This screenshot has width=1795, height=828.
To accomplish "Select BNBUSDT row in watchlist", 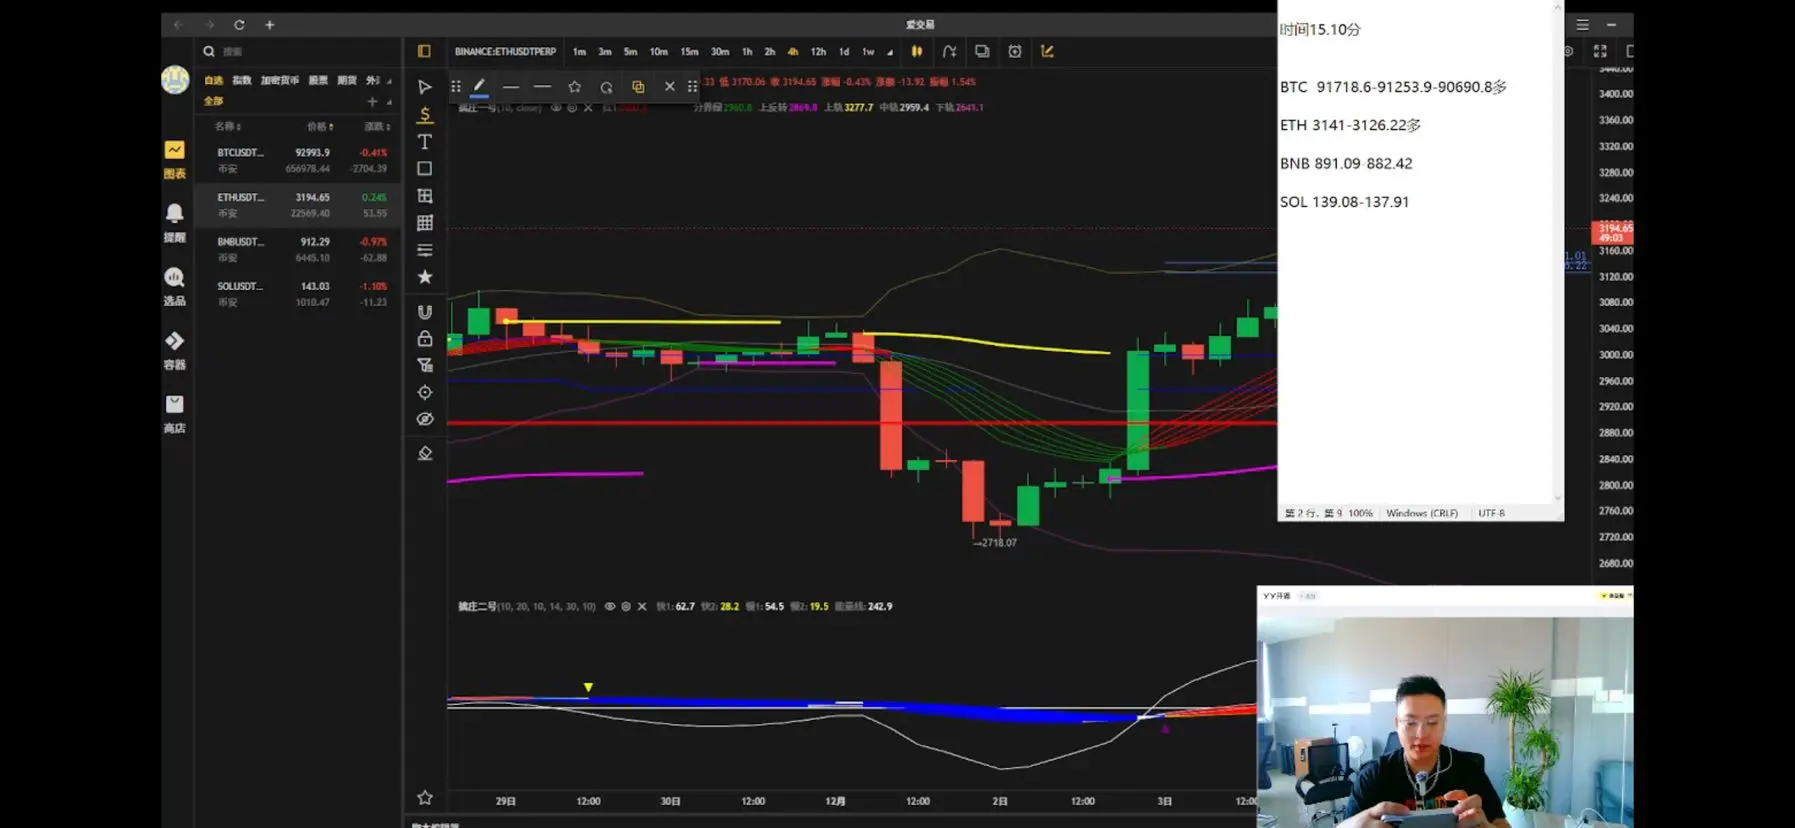I will pos(300,249).
